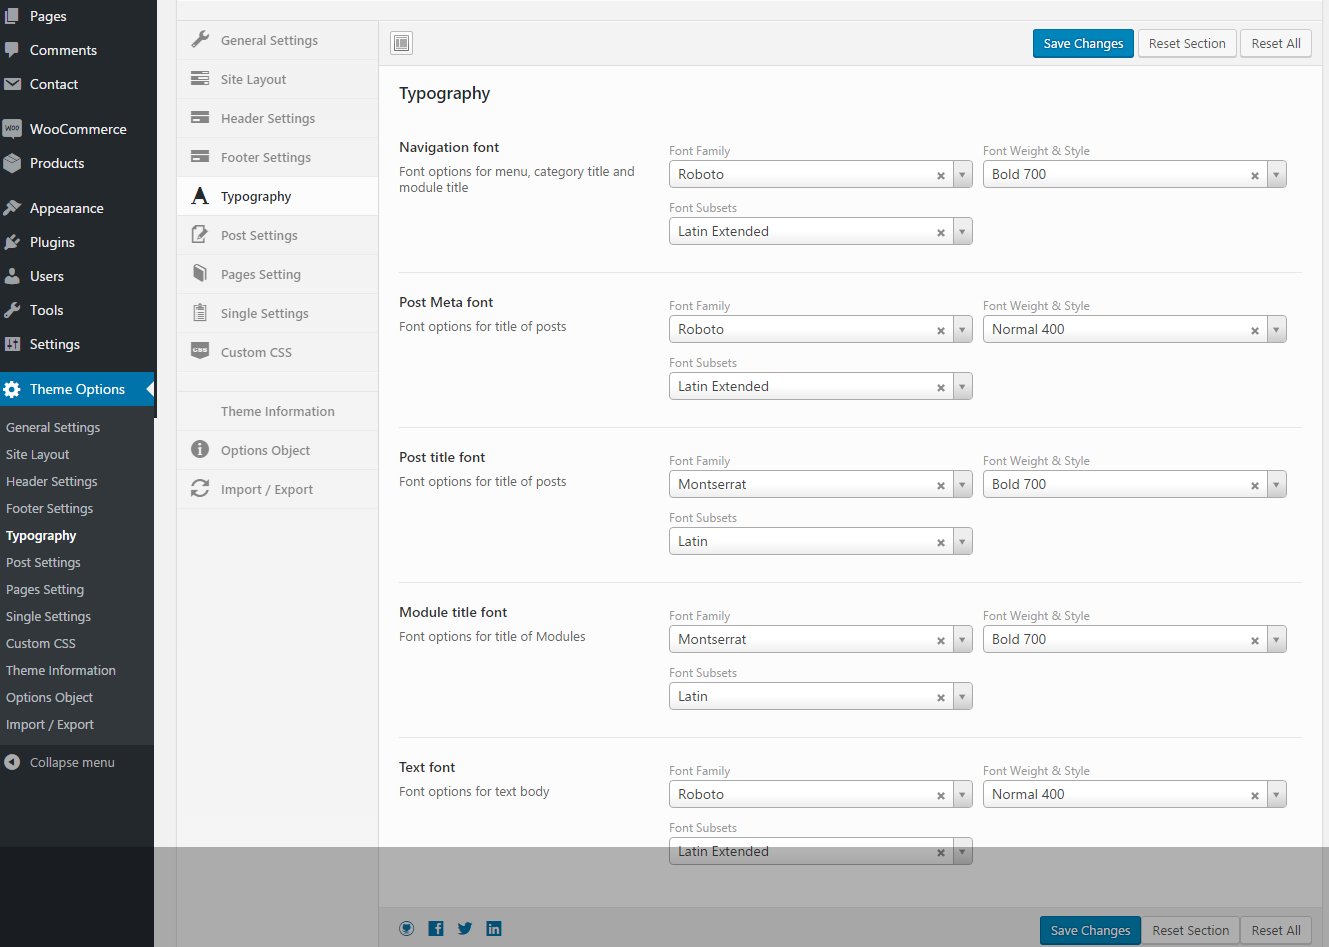Click the top Save Changes button
Screen dimensions: 1329x947
[x=1083, y=43]
